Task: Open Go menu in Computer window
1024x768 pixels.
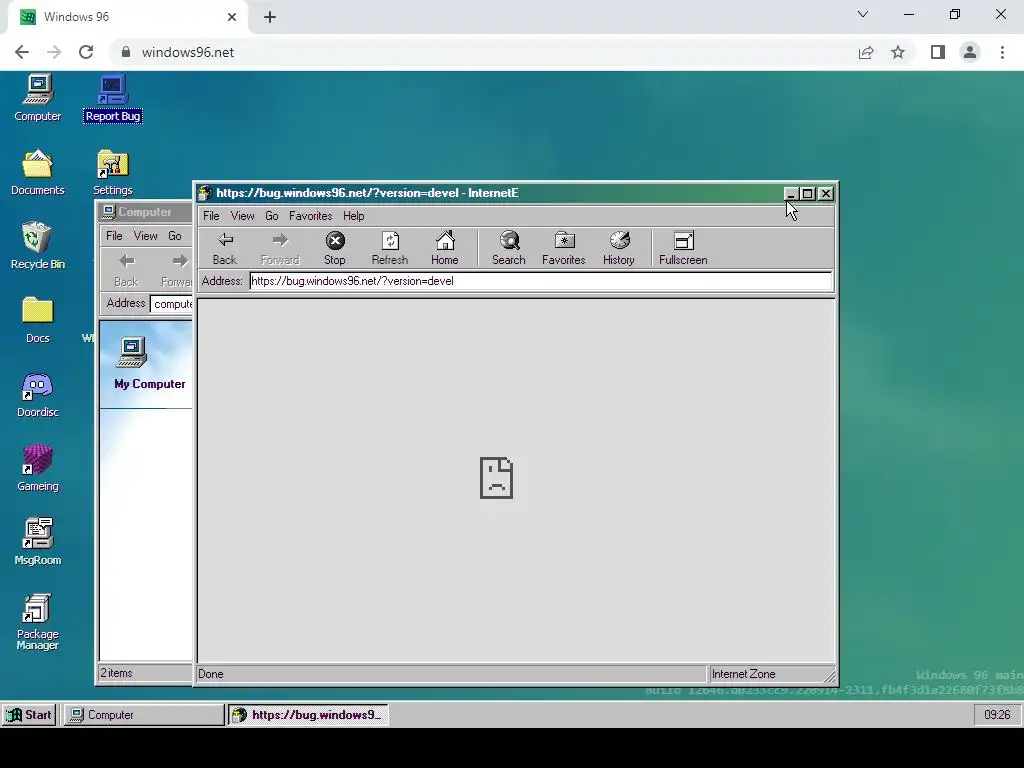Action: tap(174, 236)
